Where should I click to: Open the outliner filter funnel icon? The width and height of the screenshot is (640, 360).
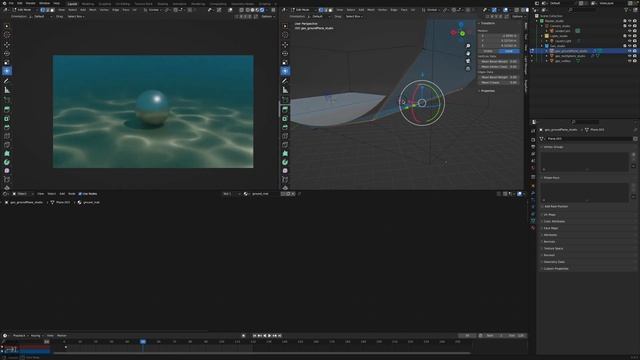(x=627, y=10)
